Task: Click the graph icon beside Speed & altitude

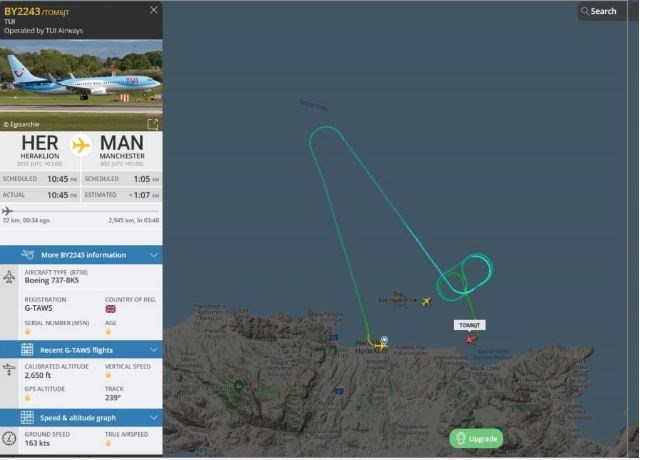Action: coord(27,418)
